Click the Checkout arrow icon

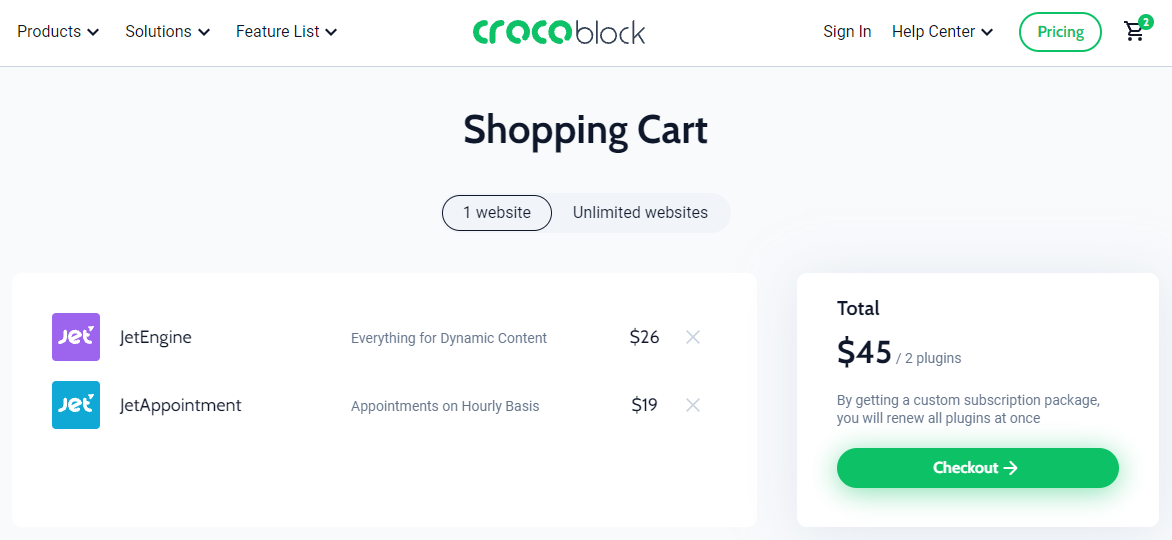(x=1011, y=468)
